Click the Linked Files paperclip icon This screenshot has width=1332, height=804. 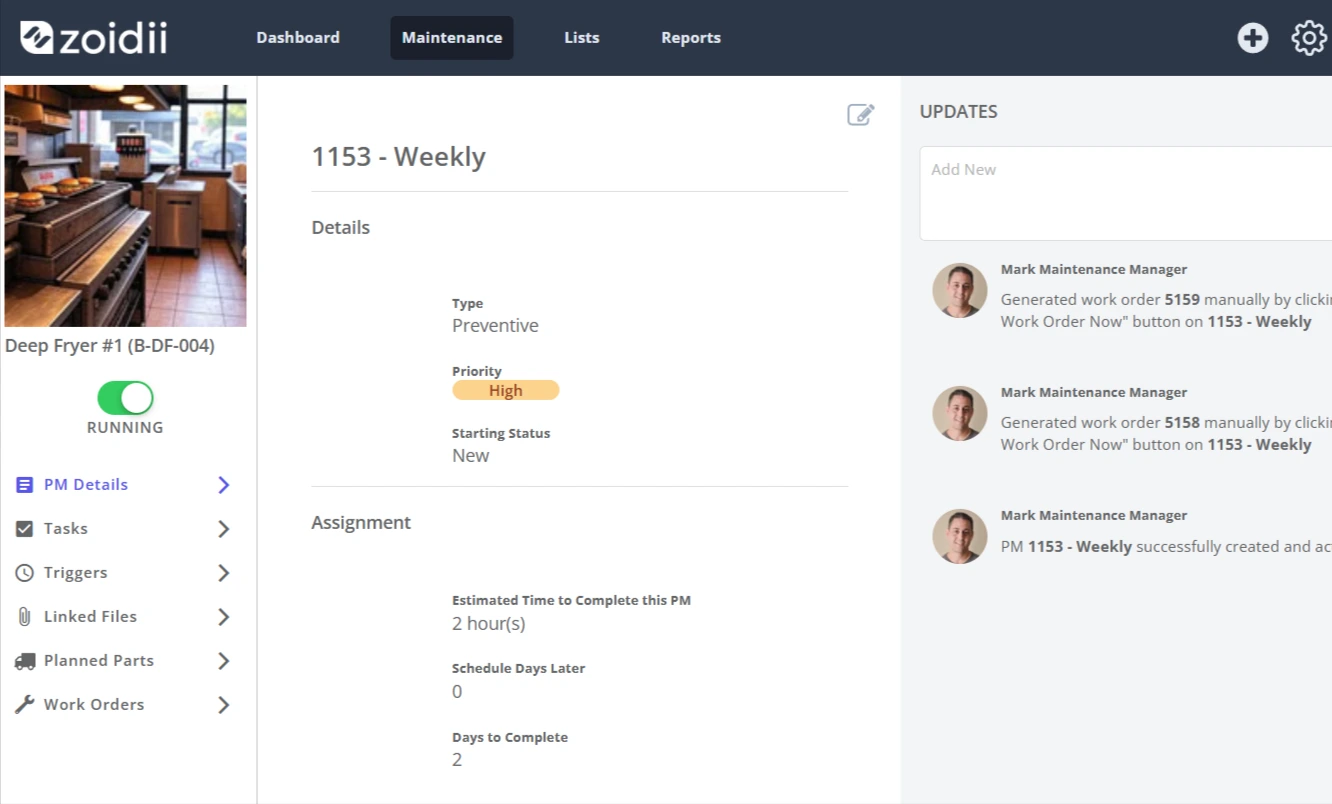click(x=25, y=616)
